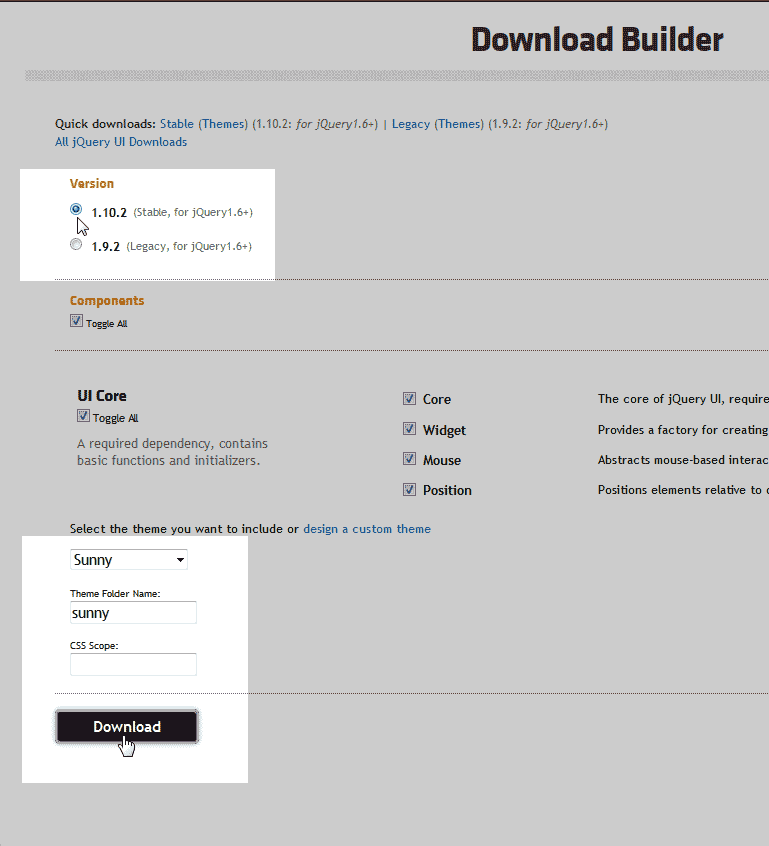Uncheck the Mouse component checkbox

pos(409,459)
